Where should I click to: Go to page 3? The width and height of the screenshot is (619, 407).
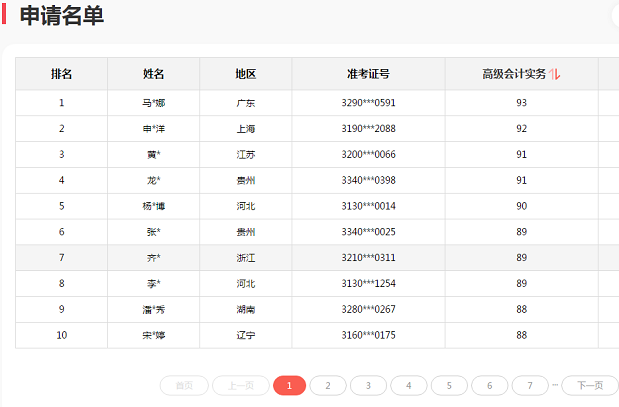(368, 385)
